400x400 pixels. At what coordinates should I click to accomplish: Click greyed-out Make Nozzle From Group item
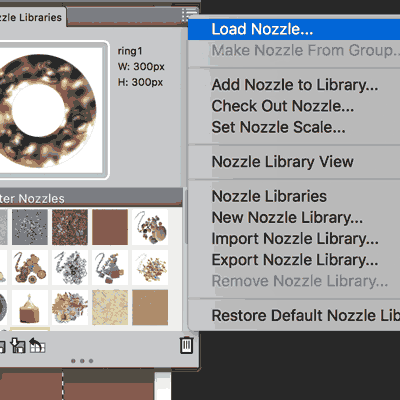(x=294, y=50)
